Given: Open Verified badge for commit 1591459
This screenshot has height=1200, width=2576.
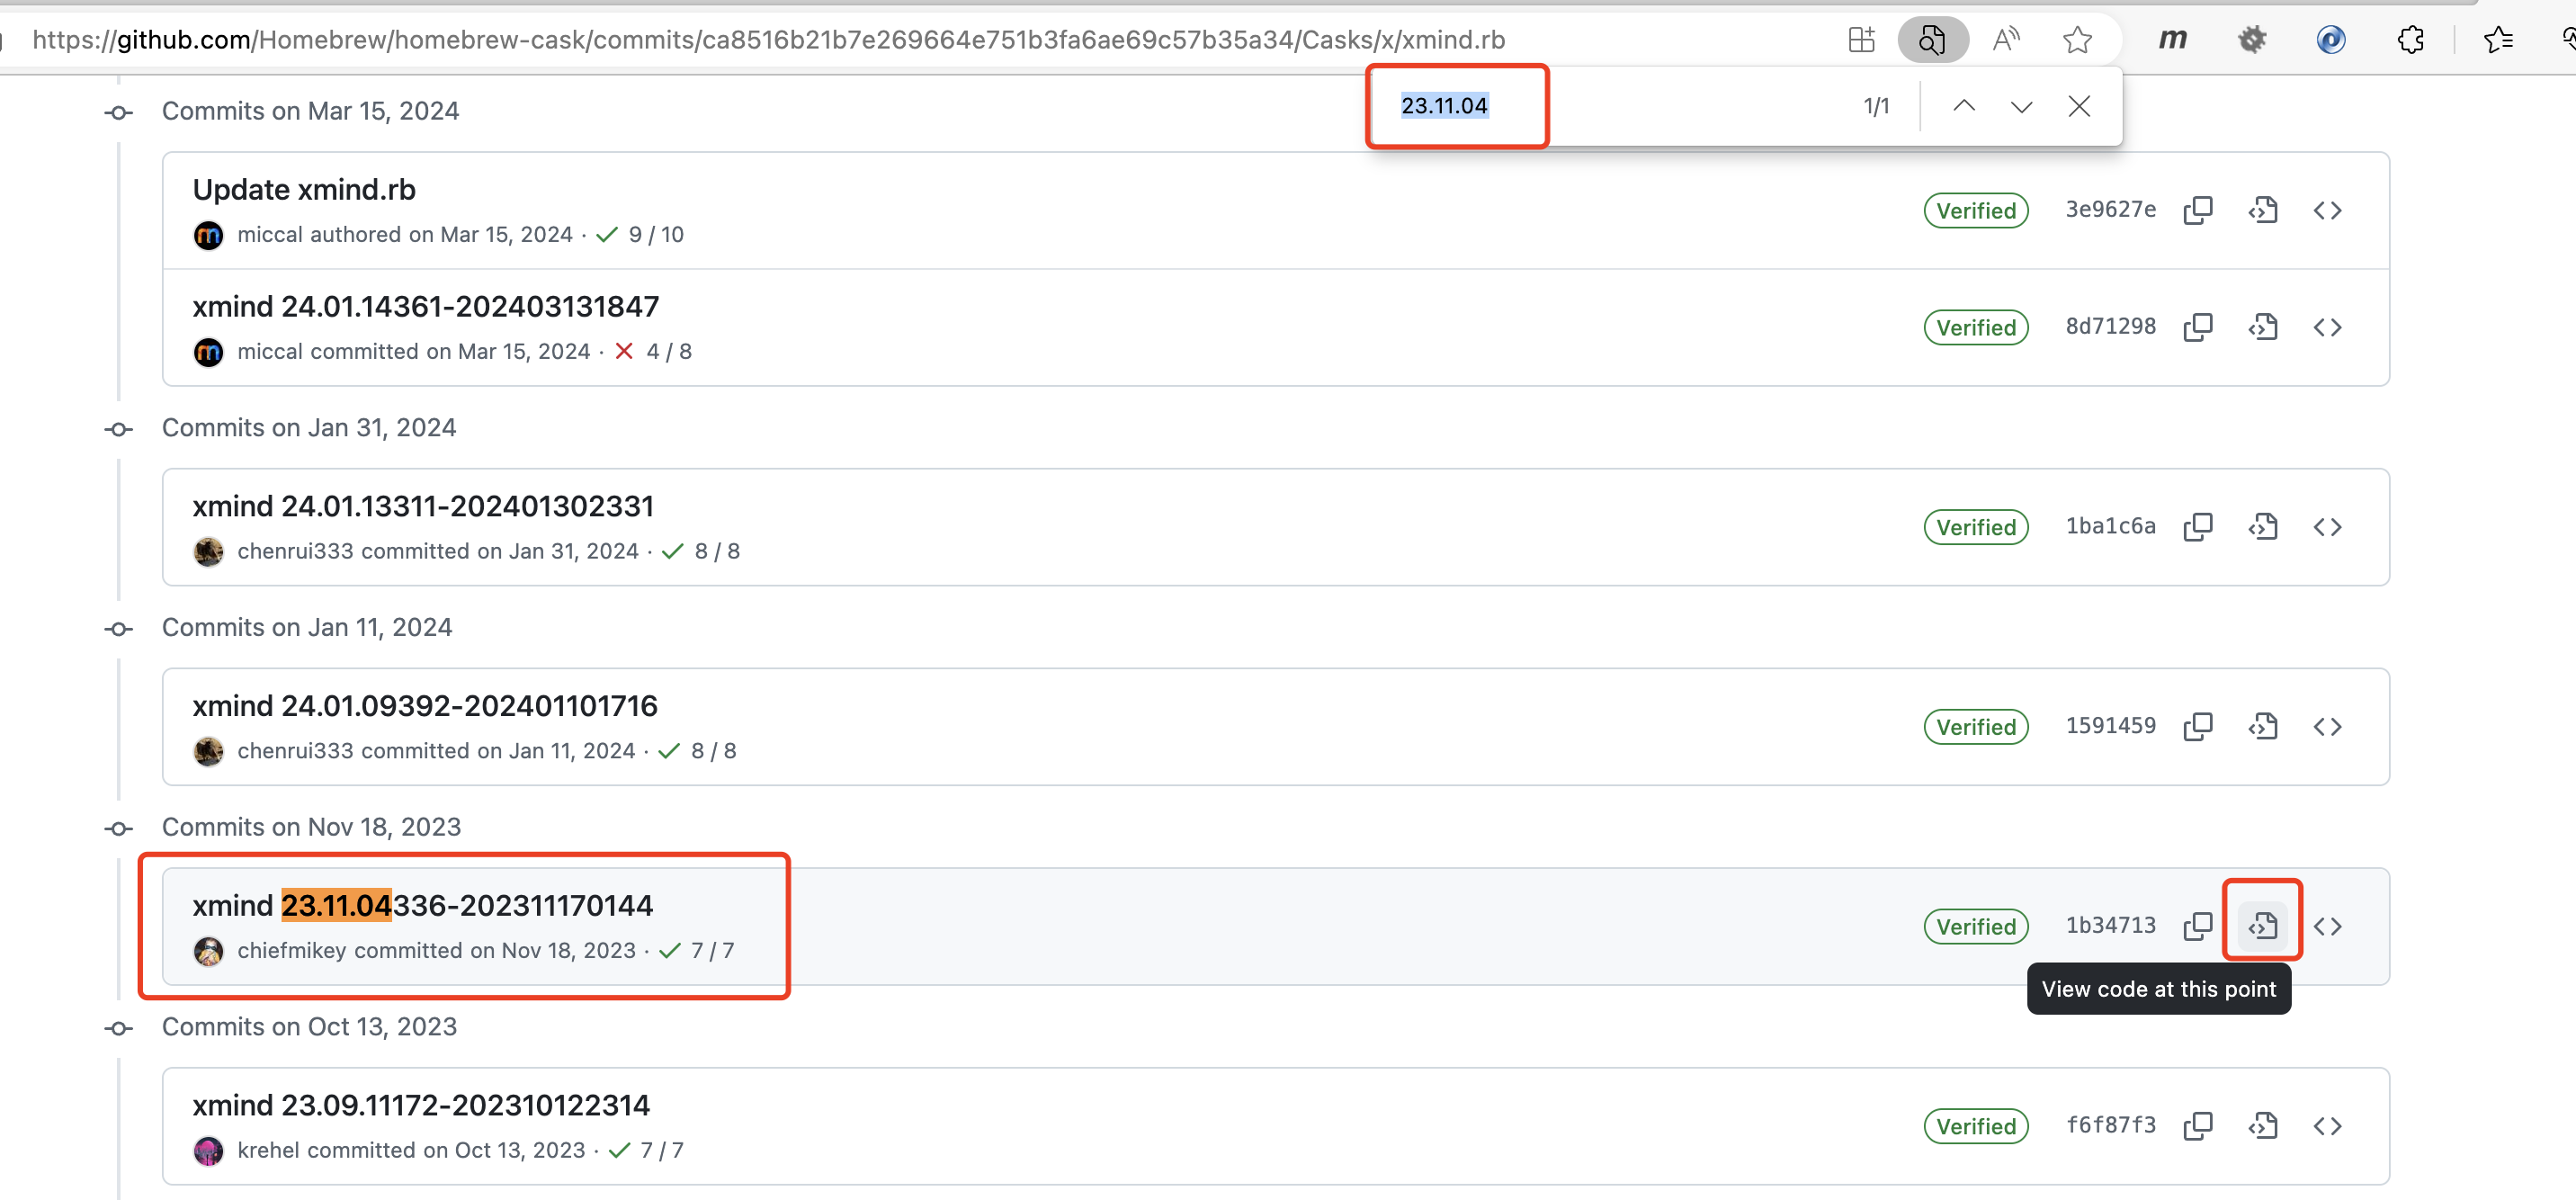Looking at the screenshot, I should tap(1975, 727).
